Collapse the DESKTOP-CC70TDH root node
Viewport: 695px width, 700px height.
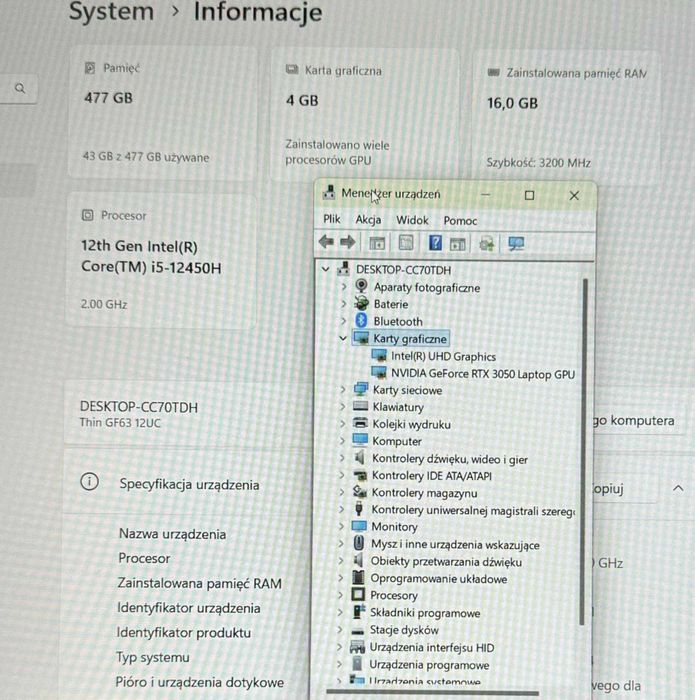coord(326,269)
